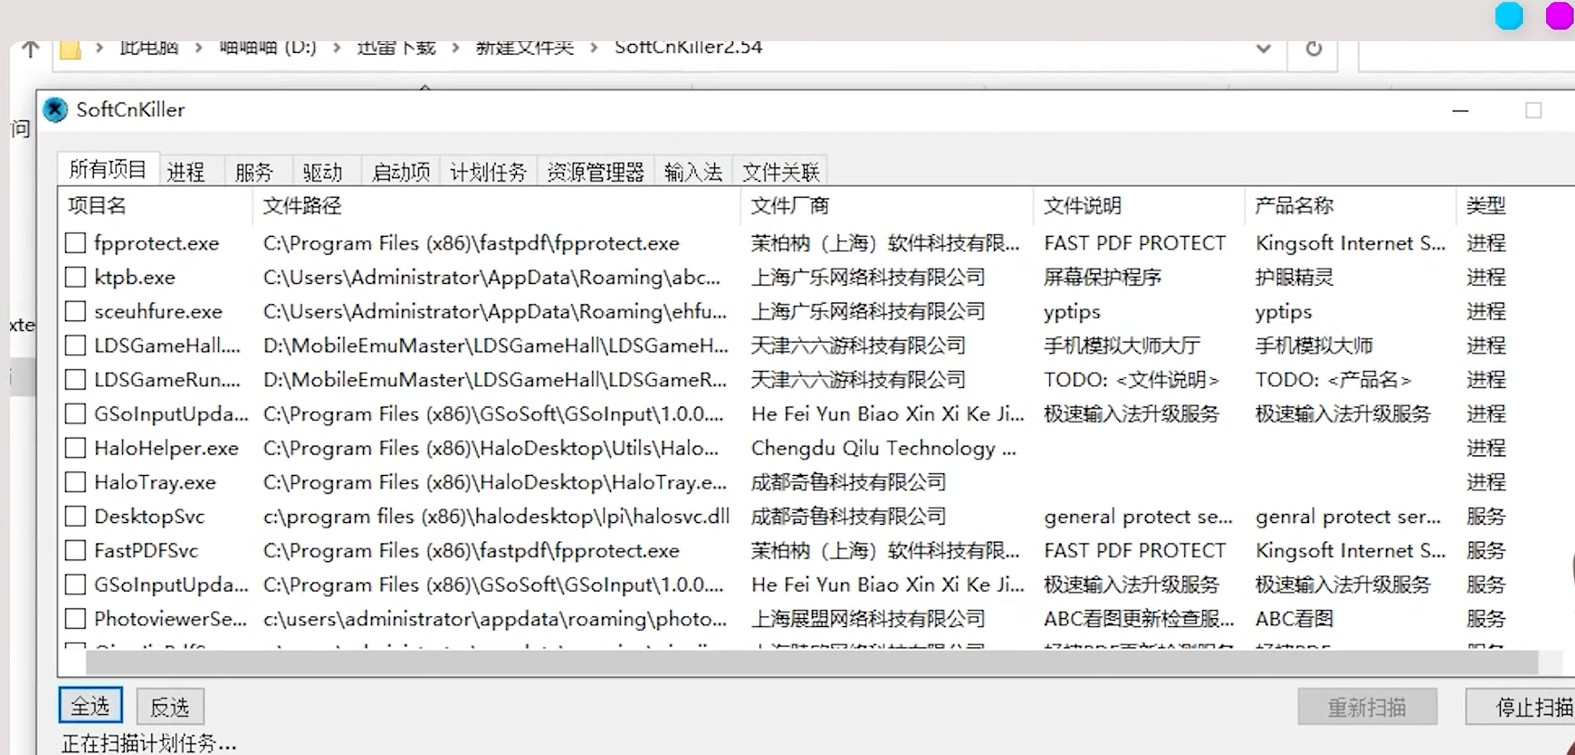This screenshot has height=755, width=1575.
Task: Sort by the 产品名称 column header
Action: click(x=1351, y=205)
